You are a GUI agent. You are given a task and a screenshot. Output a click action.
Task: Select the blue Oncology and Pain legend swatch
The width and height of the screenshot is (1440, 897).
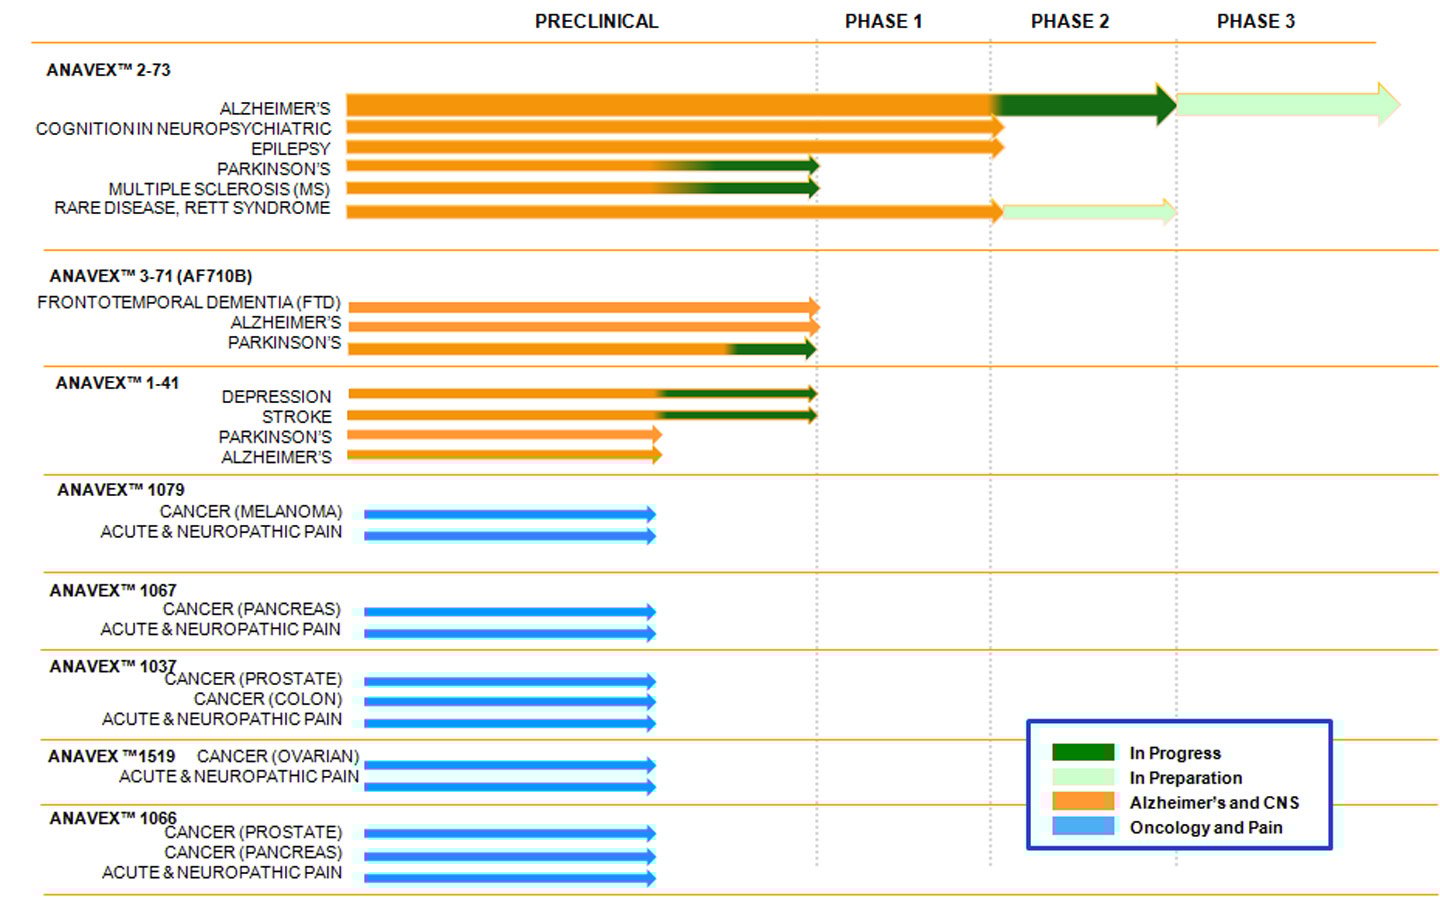[1082, 826]
